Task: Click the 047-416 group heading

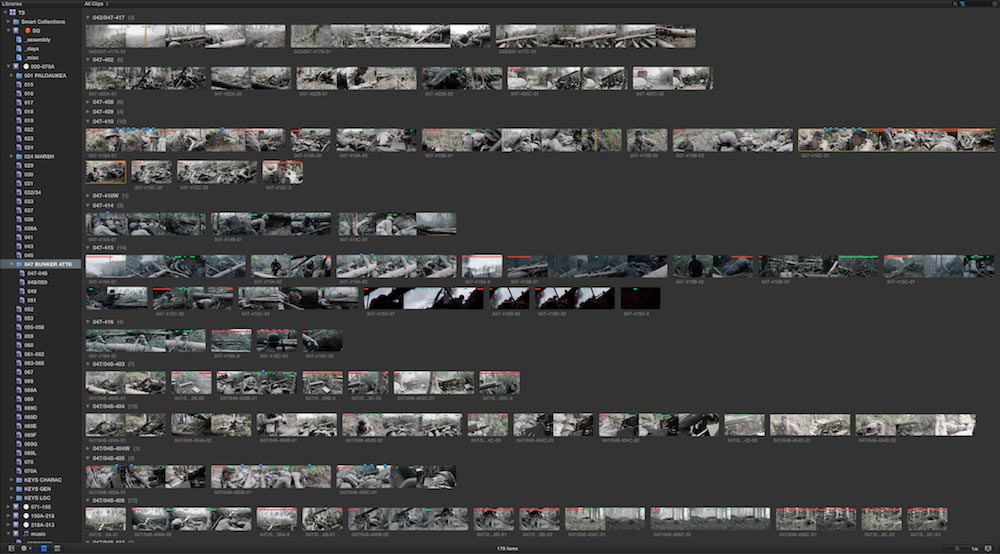Action: click(x=103, y=322)
